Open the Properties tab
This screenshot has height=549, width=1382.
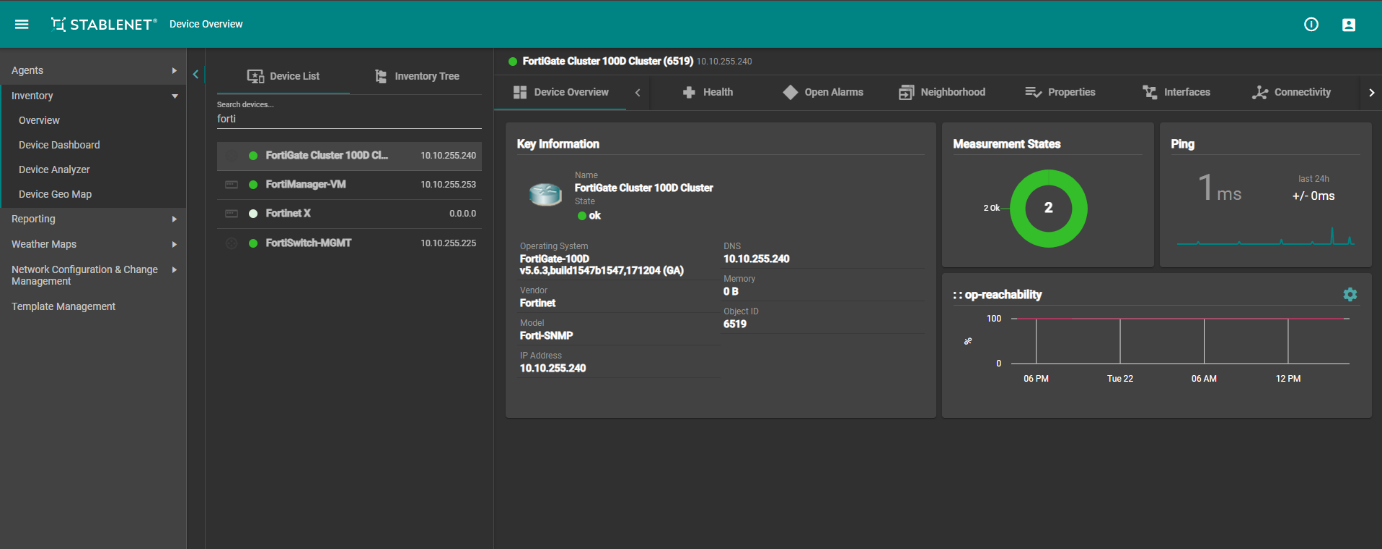click(1060, 92)
